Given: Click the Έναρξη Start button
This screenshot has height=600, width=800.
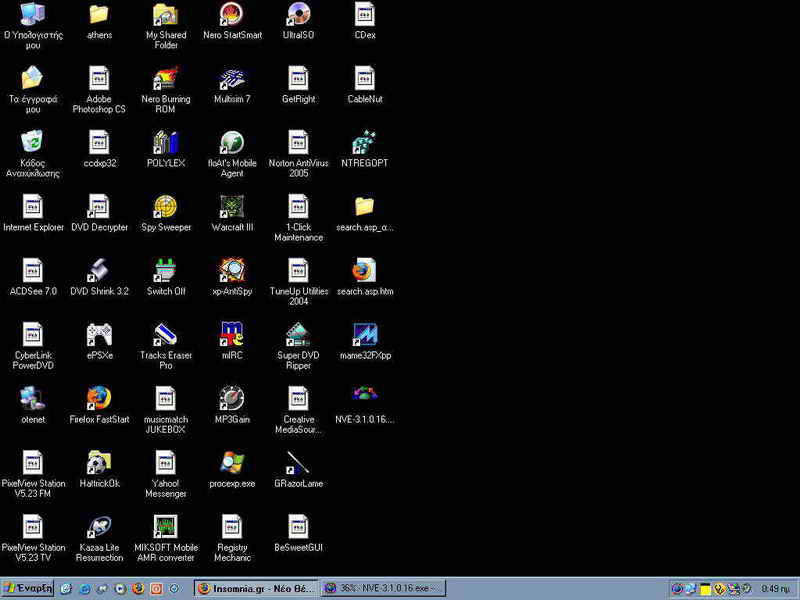Looking at the screenshot, I should pos(28,589).
